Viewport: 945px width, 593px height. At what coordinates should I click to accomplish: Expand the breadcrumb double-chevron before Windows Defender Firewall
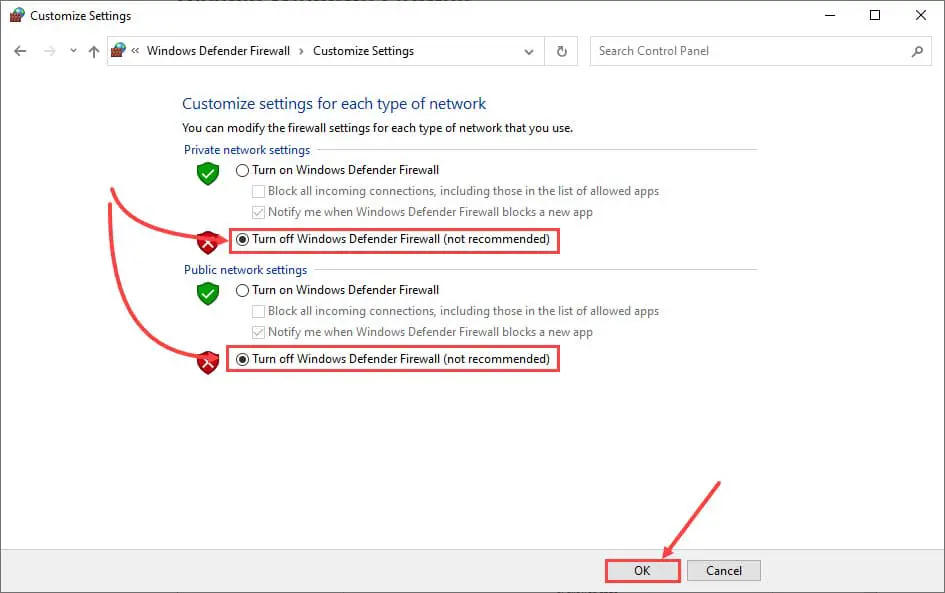coord(135,51)
